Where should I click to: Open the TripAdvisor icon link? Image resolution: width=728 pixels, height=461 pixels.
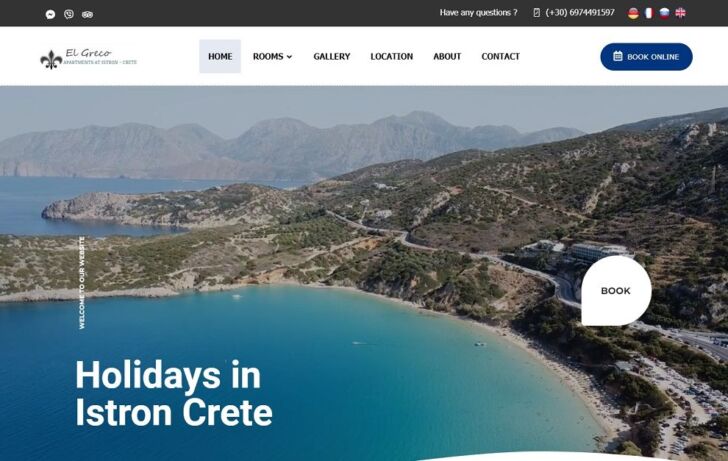(87, 14)
